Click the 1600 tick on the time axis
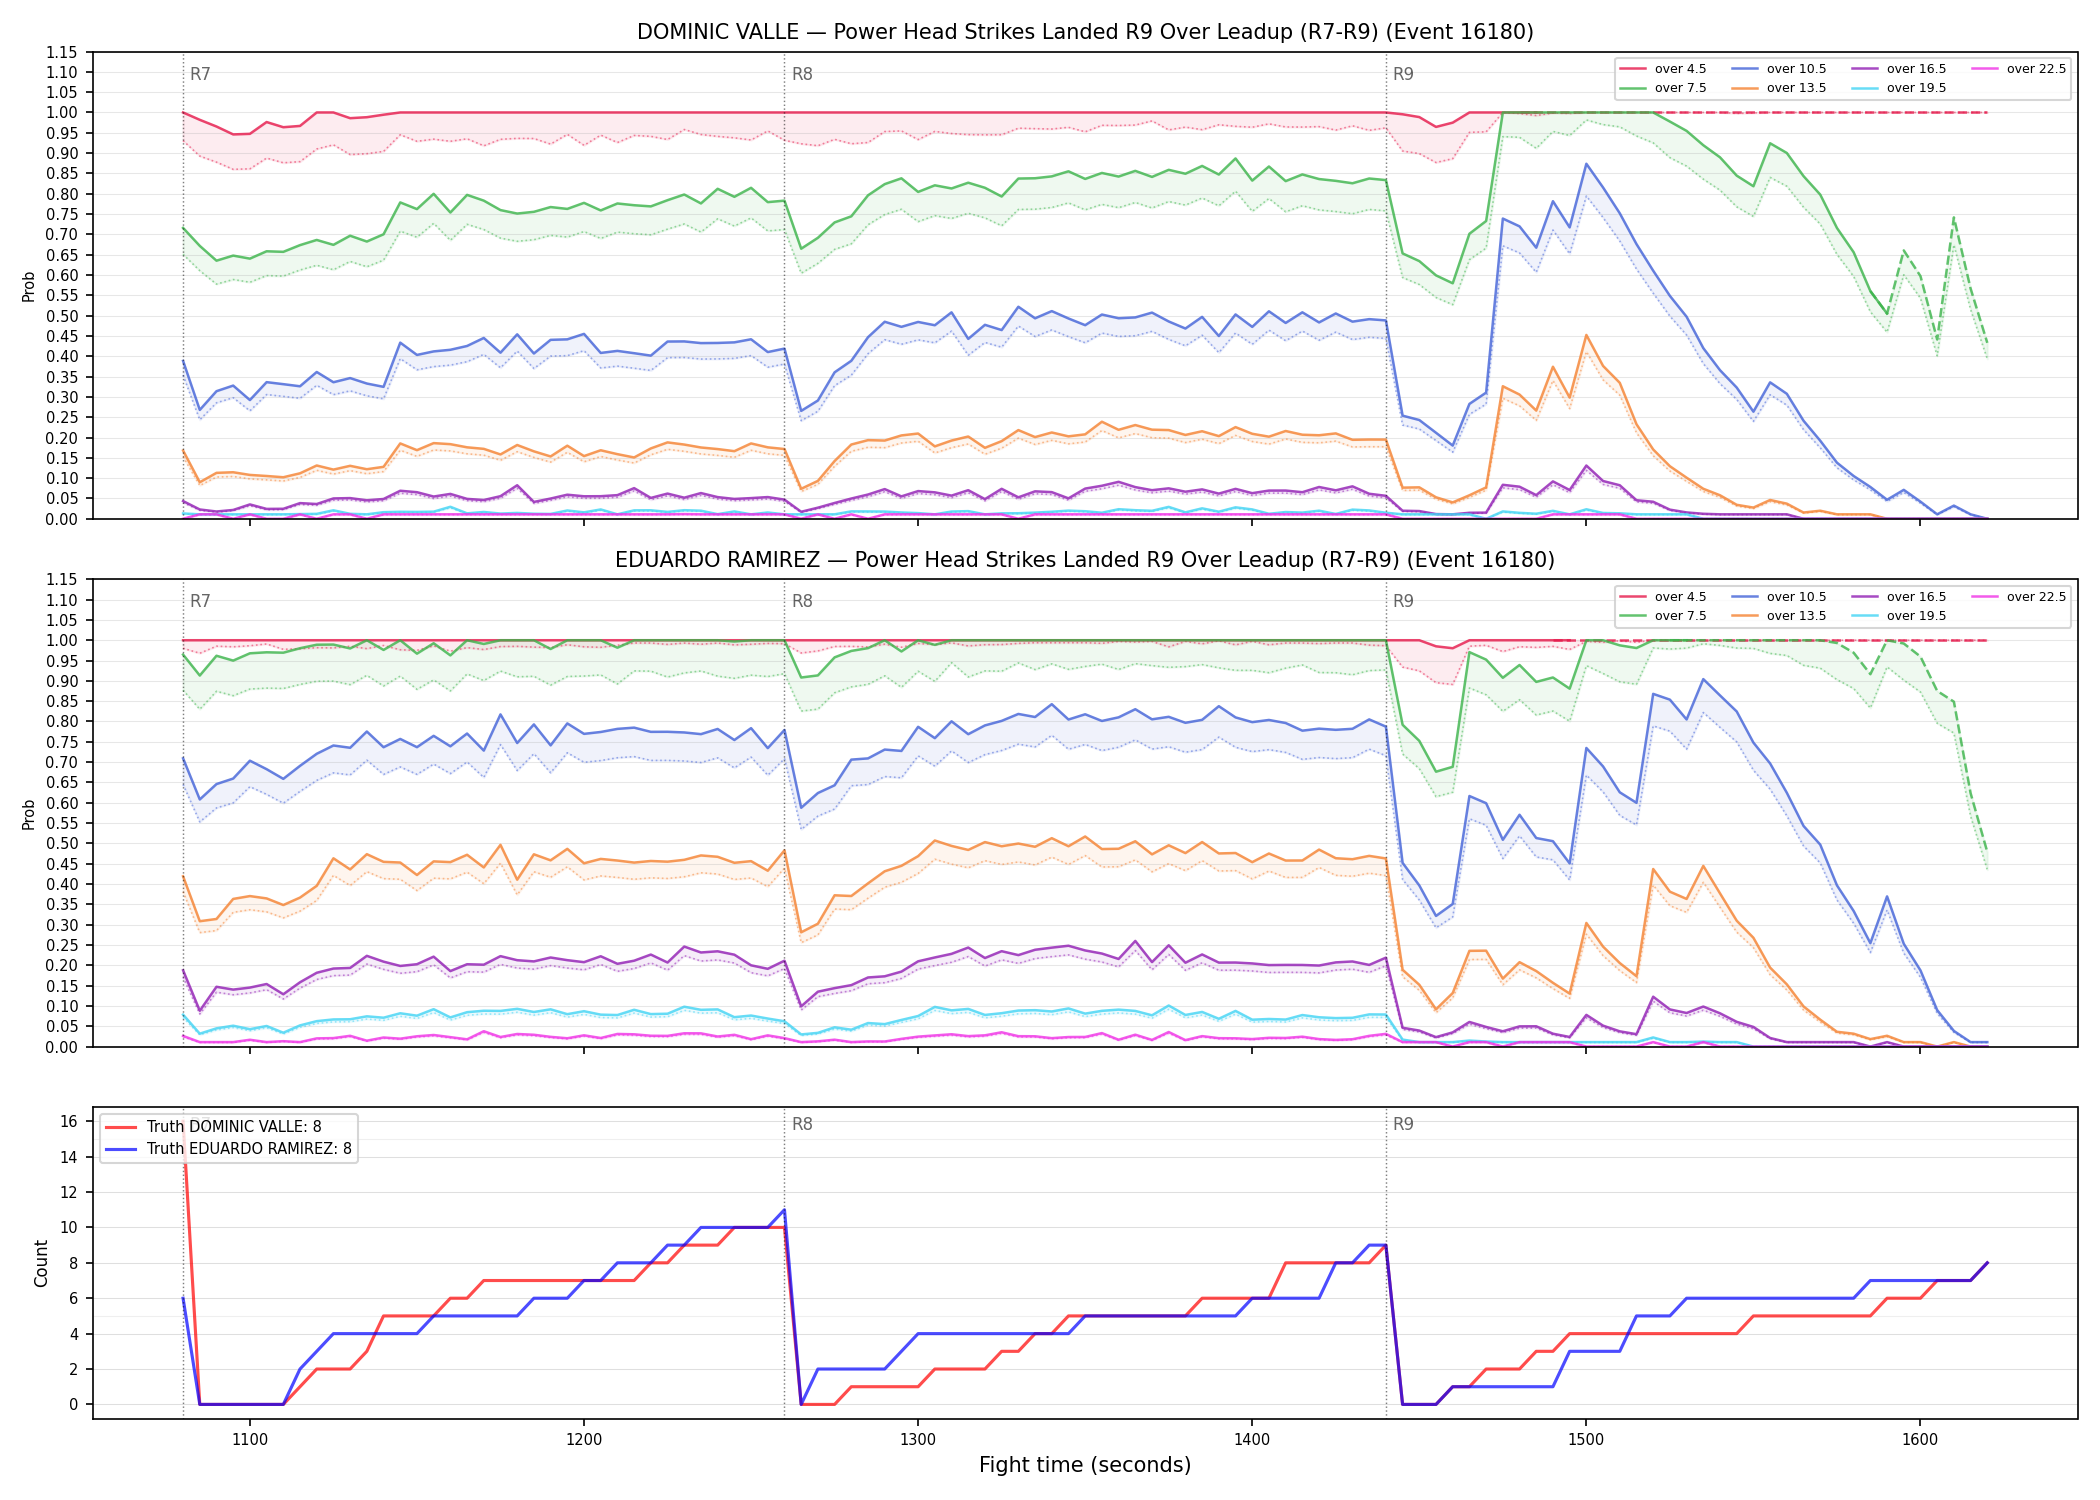This screenshot has width=2100, height=1500. point(1920,1440)
